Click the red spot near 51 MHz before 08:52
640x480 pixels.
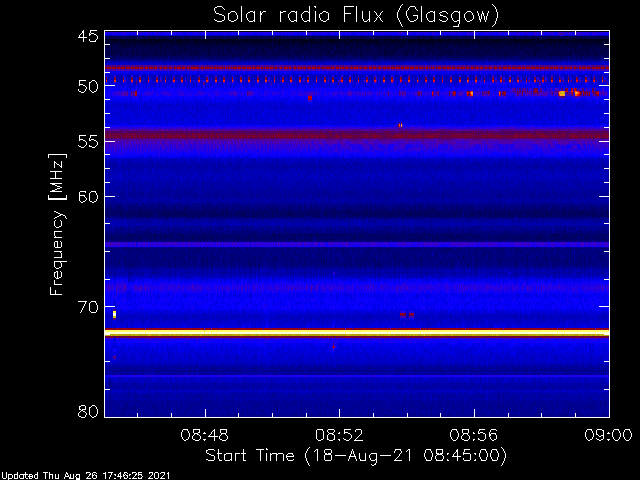pos(310,98)
